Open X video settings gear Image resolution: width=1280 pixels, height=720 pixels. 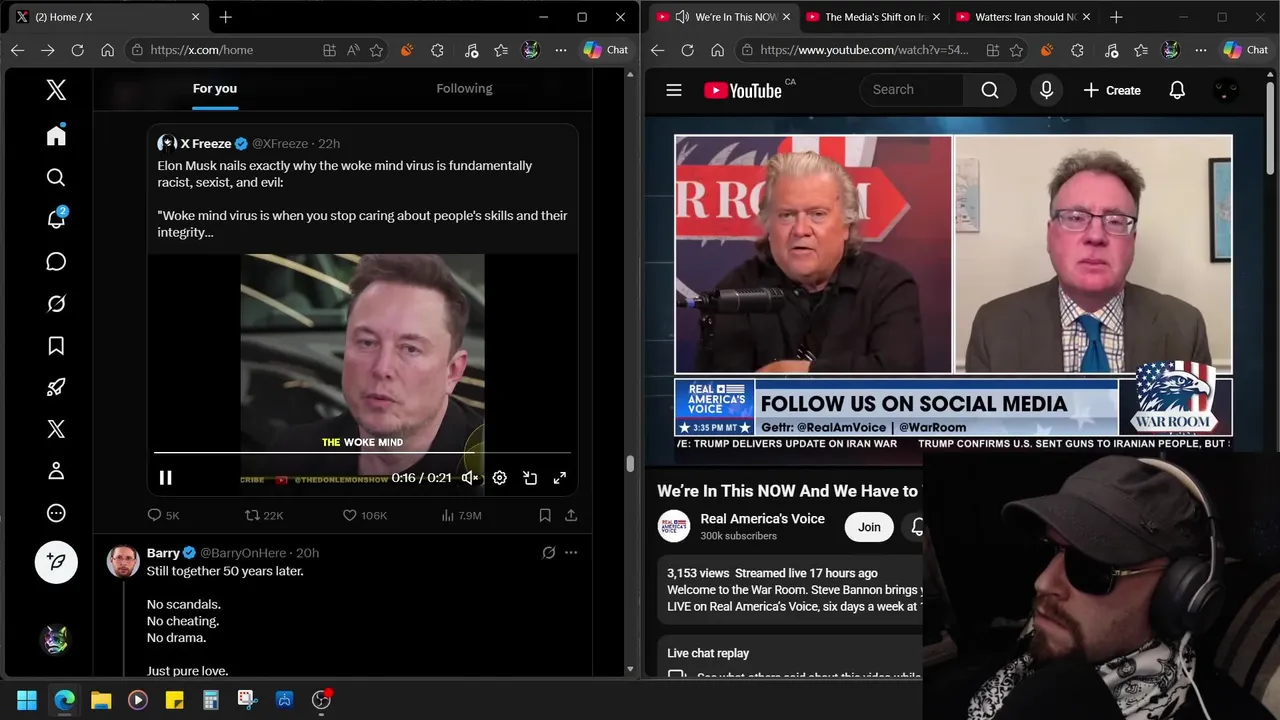pos(500,478)
